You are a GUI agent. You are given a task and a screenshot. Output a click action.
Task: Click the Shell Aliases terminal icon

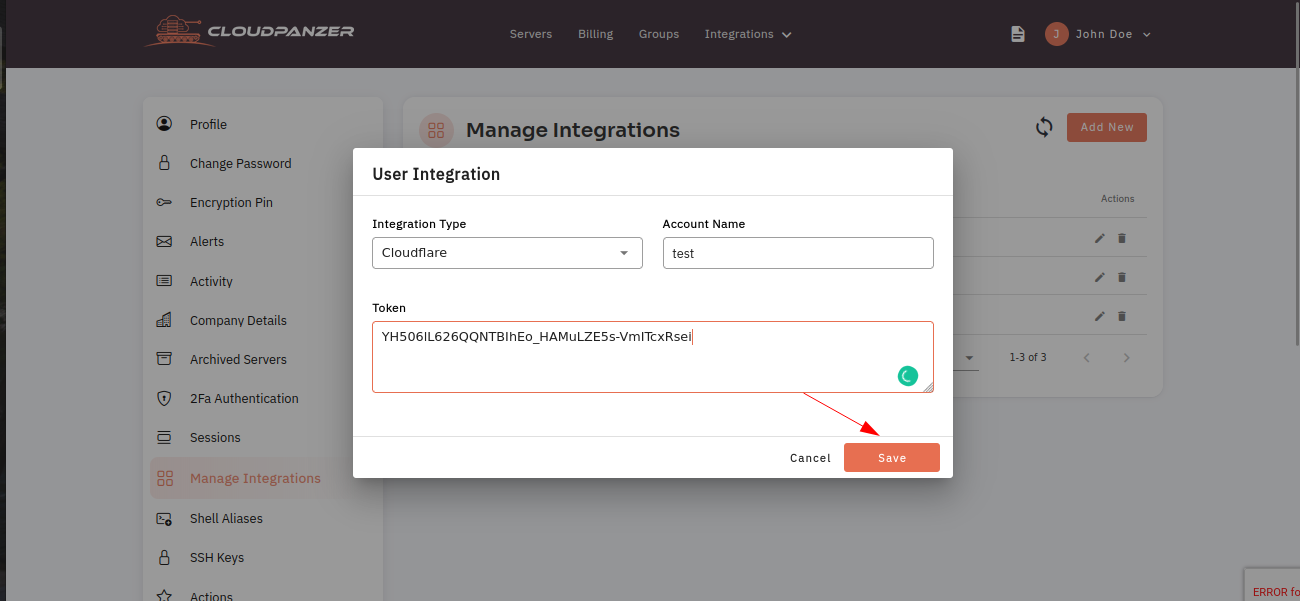(x=164, y=518)
